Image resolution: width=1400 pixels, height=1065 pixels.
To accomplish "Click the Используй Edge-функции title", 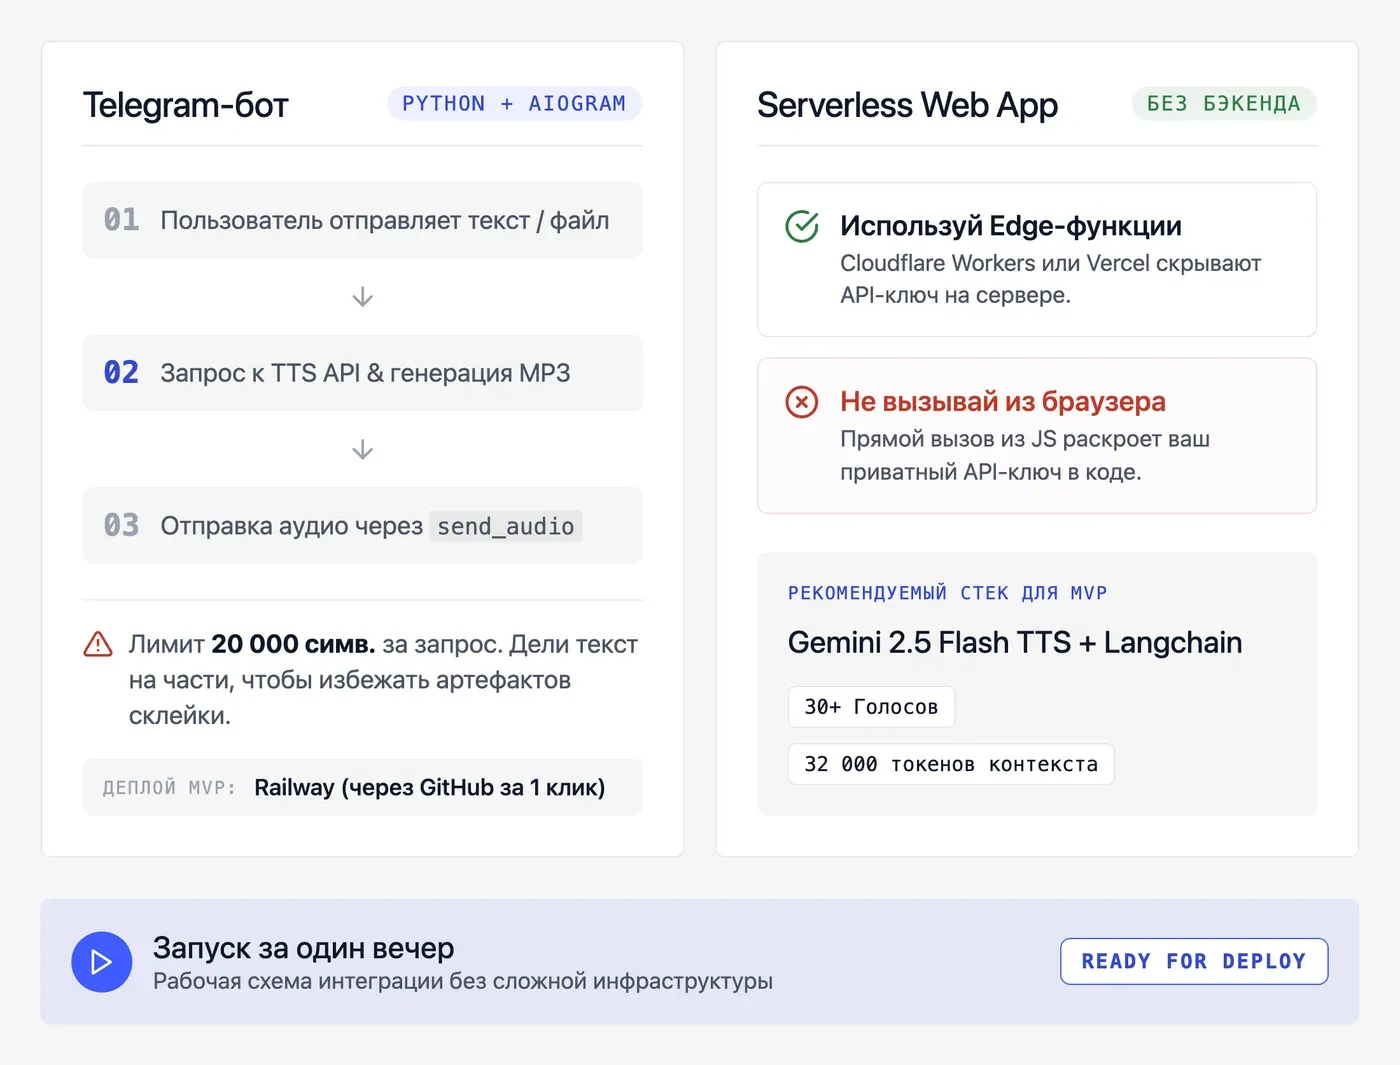I will tap(1011, 226).
